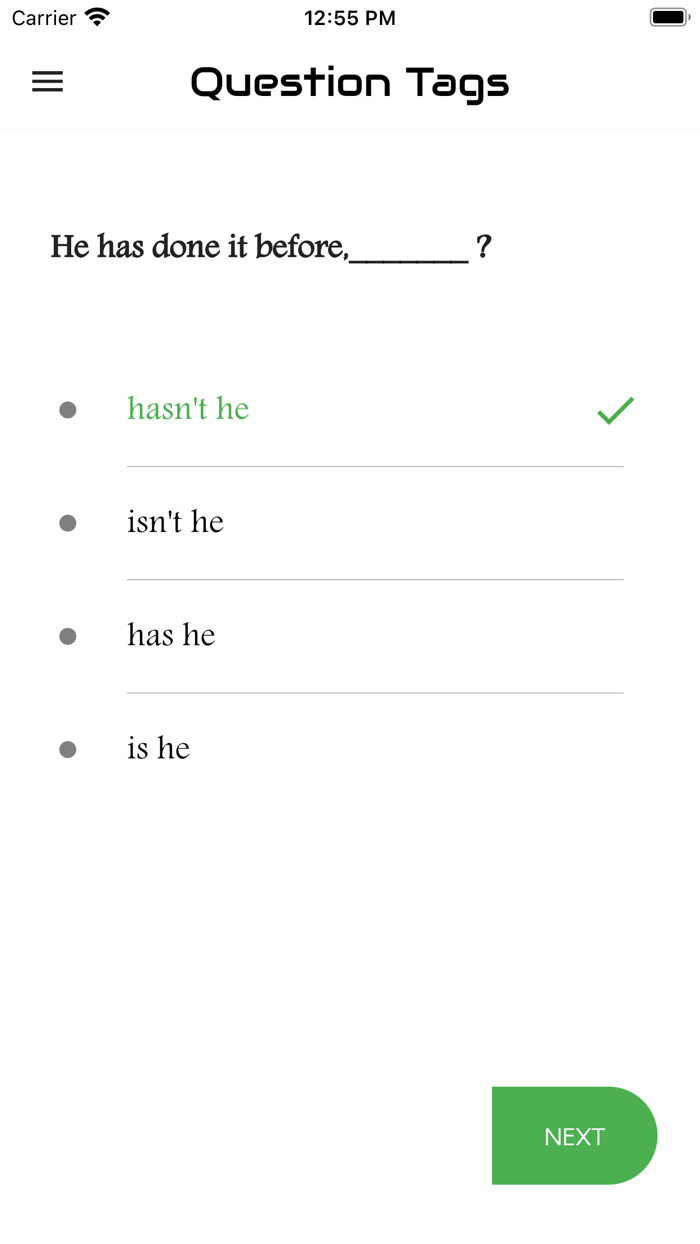Image resolution: width=700 pixels, height=1244 pixels.
Task: Select the "is he" answer option
Action: pos(158,748)
